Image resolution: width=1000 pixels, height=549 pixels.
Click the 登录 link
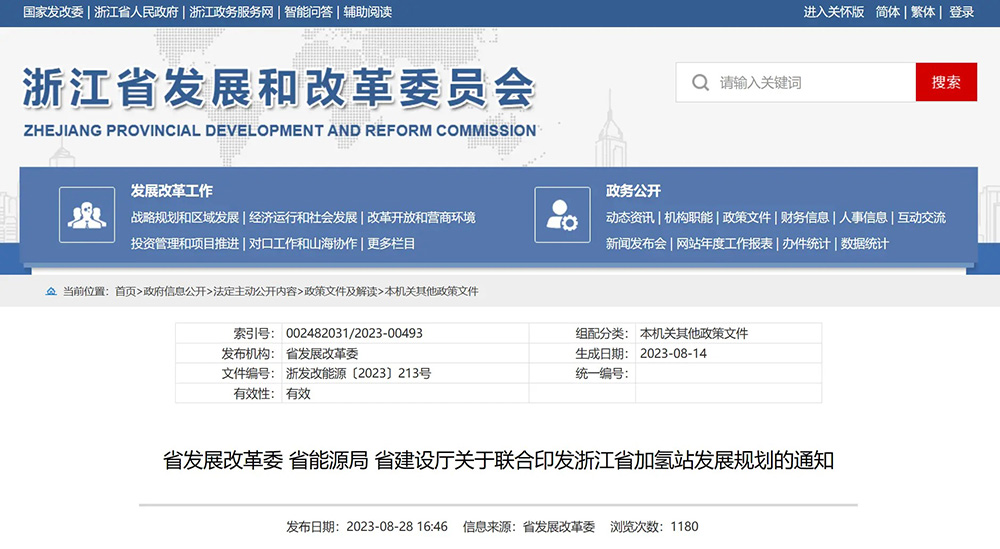(961, 12)
